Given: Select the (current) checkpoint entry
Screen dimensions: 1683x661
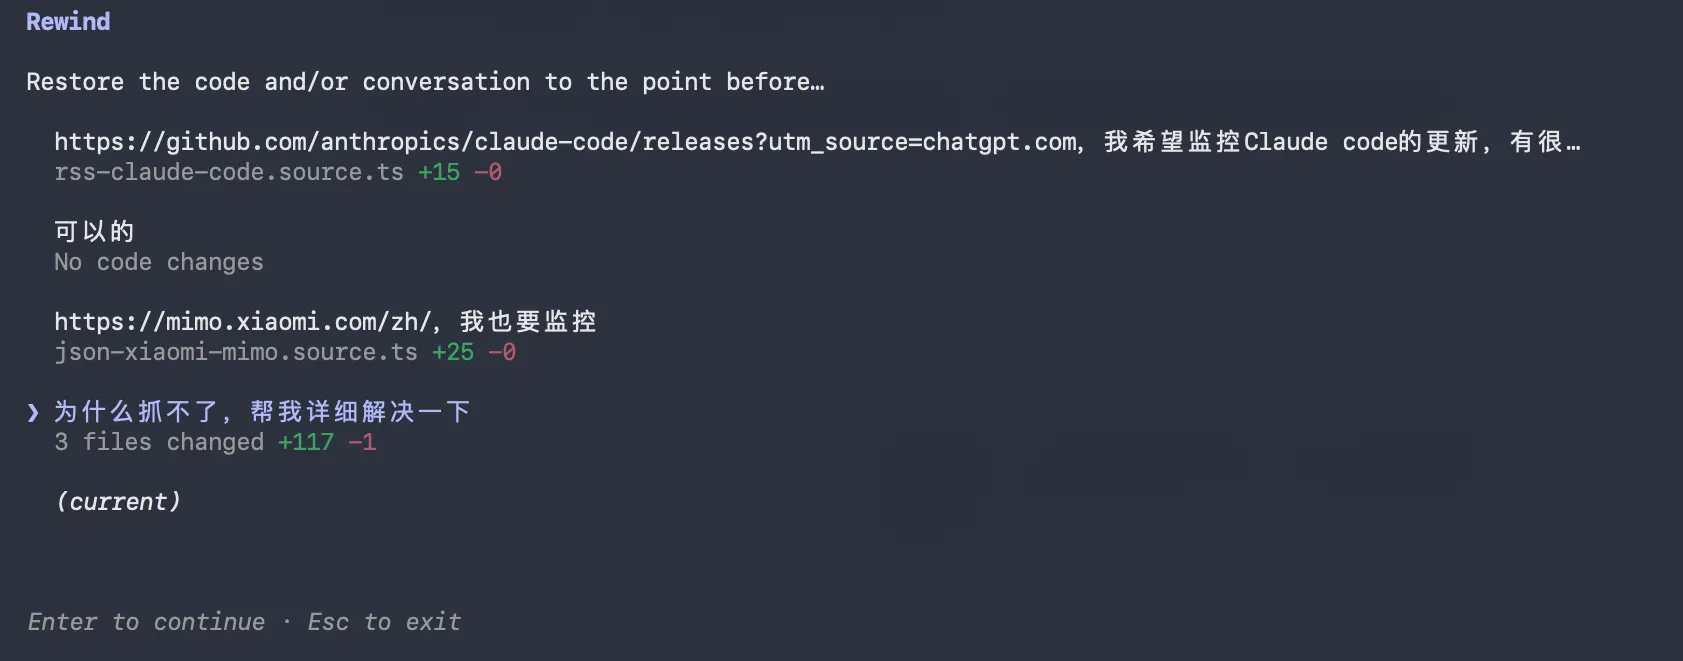Looking at the screenshot, I should point(118,502).
